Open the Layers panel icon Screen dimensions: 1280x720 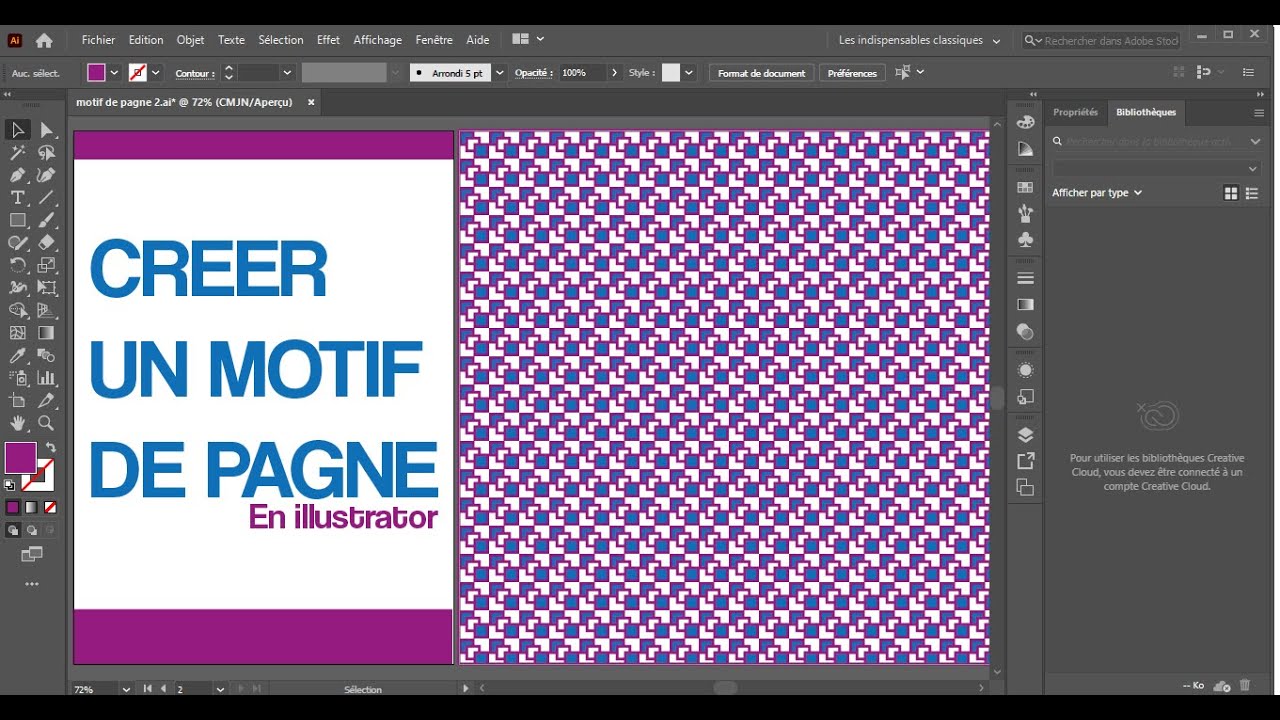[1025, 435]
